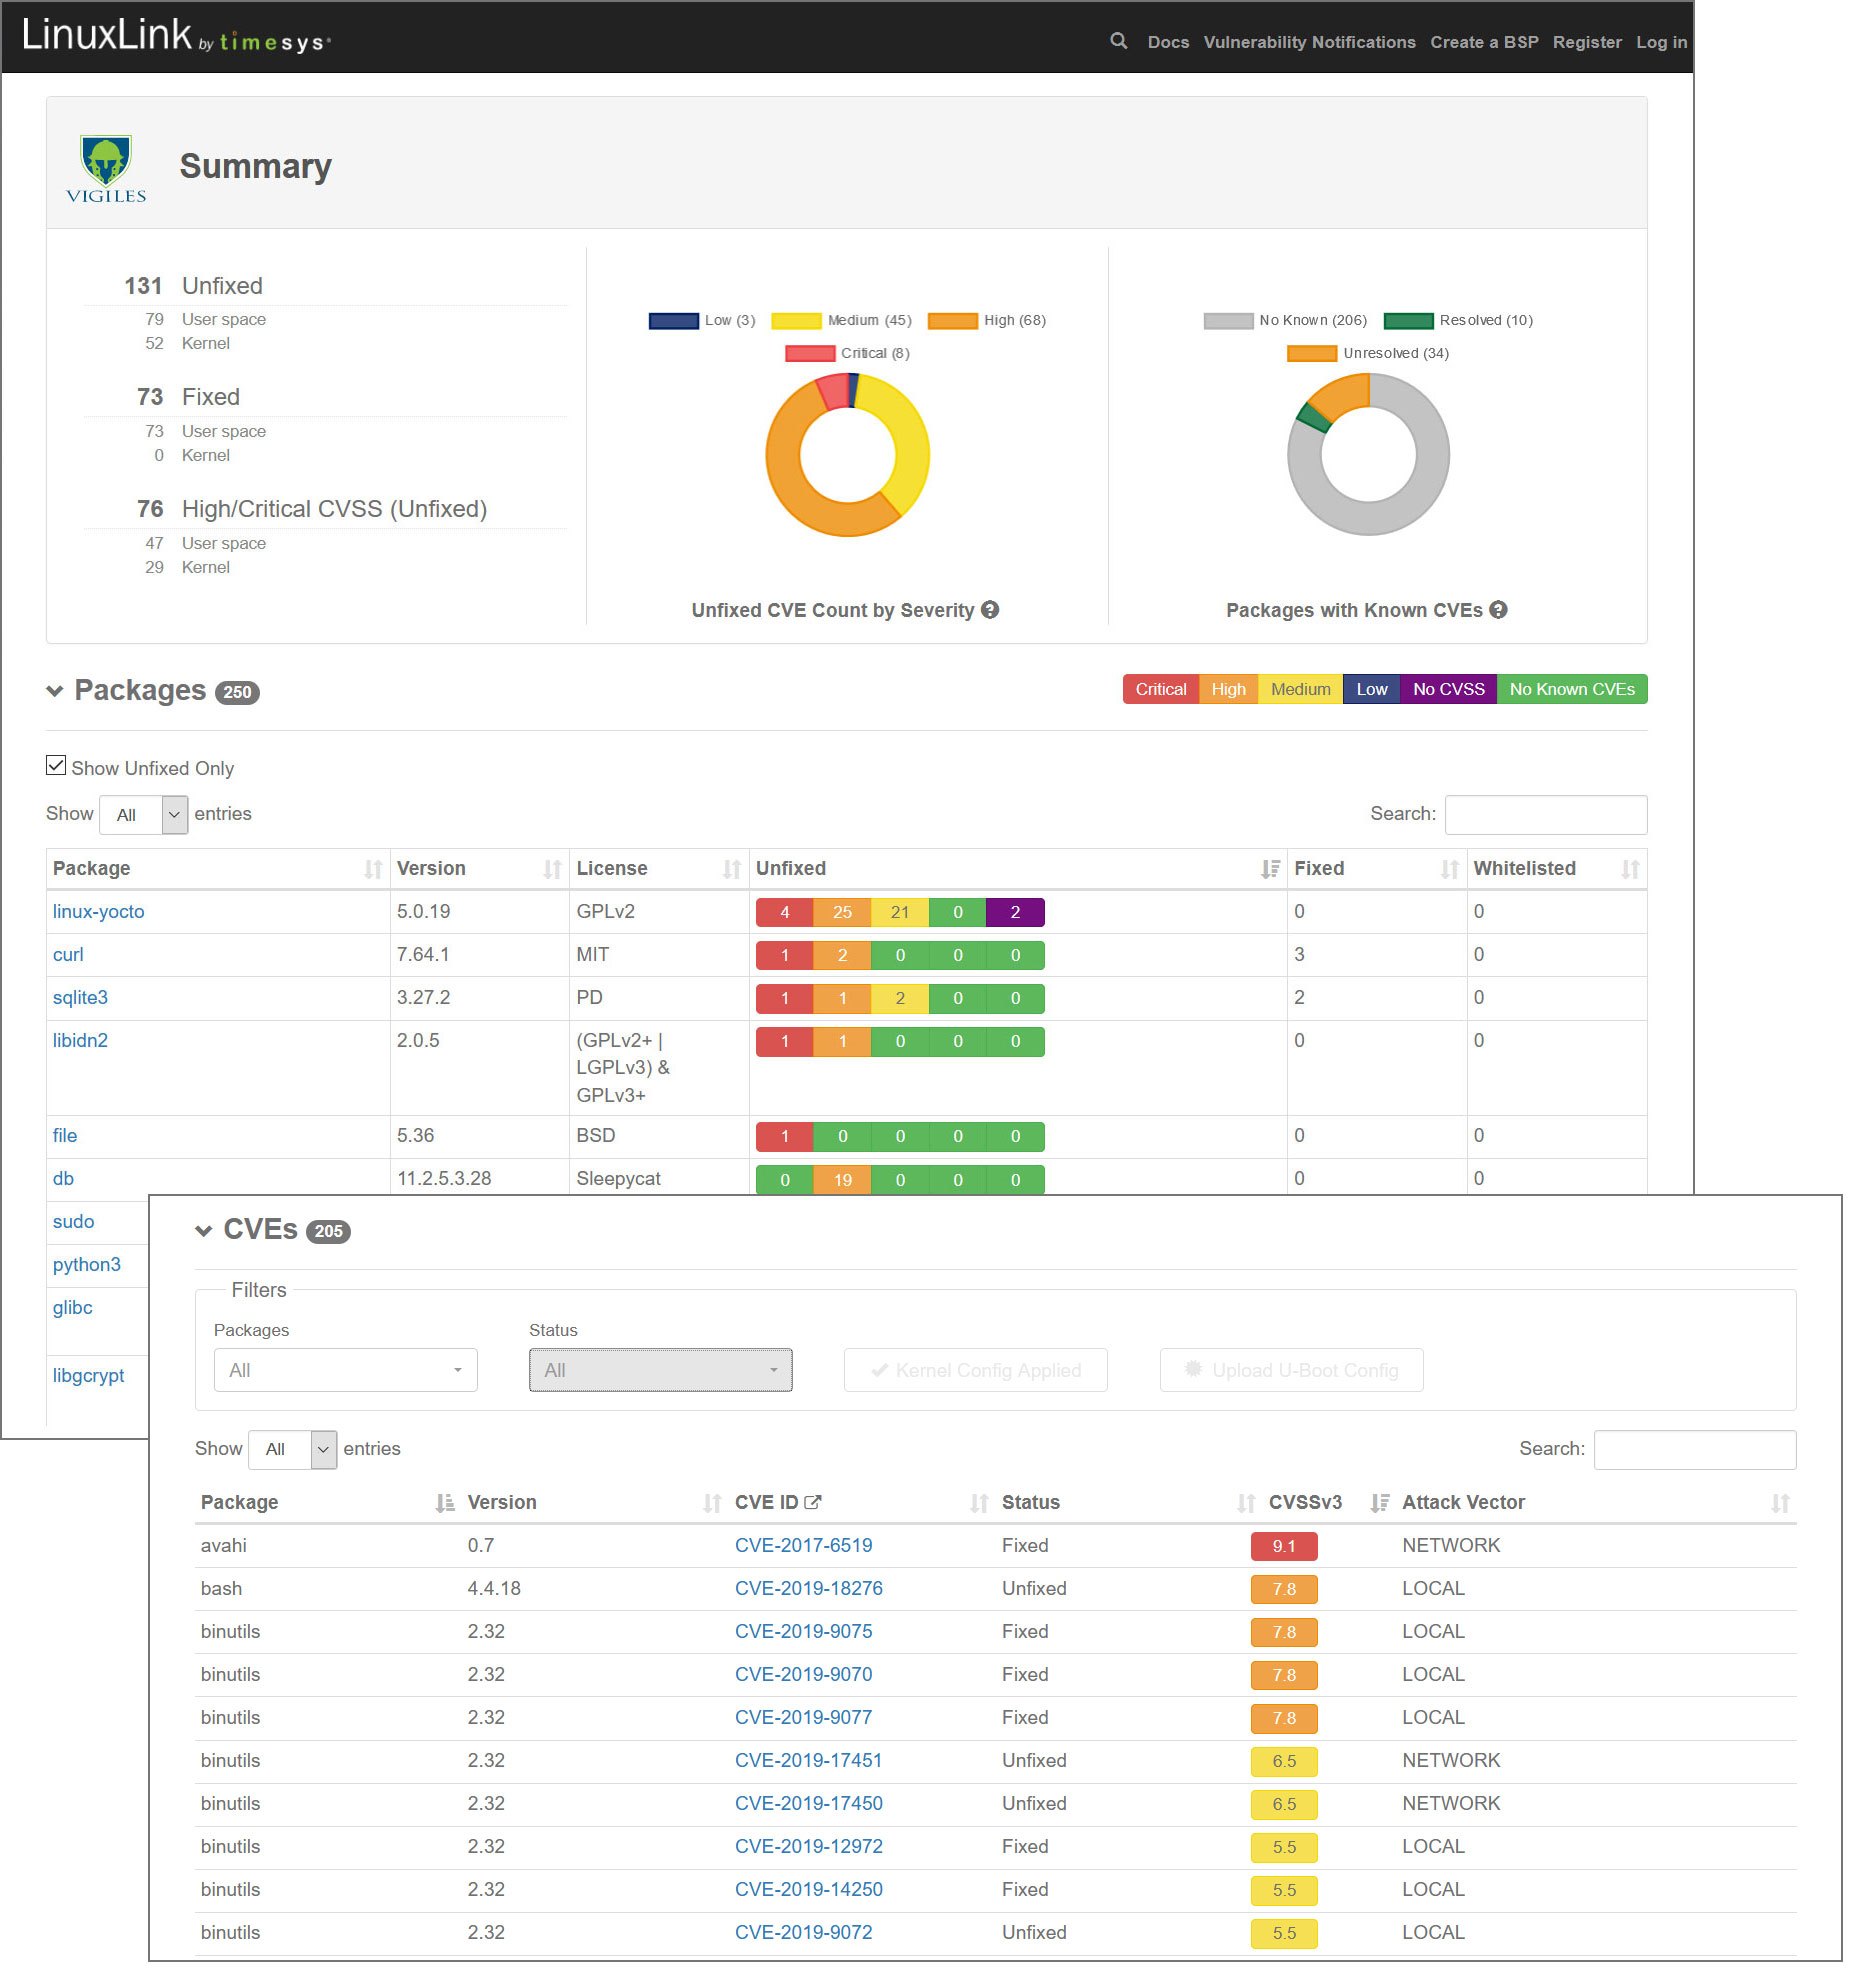Open the Docs page from the top navigation

(1168, 42)
